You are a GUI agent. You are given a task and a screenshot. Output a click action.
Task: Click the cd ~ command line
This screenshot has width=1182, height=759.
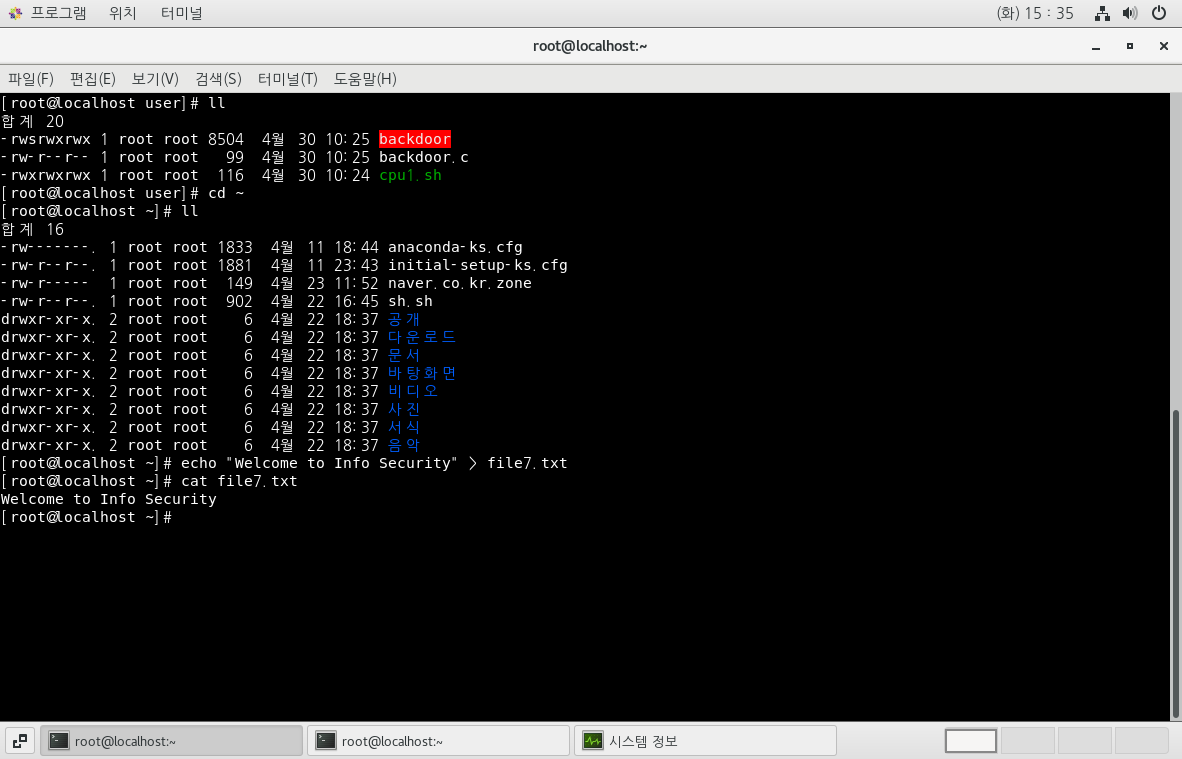point(123,193)
